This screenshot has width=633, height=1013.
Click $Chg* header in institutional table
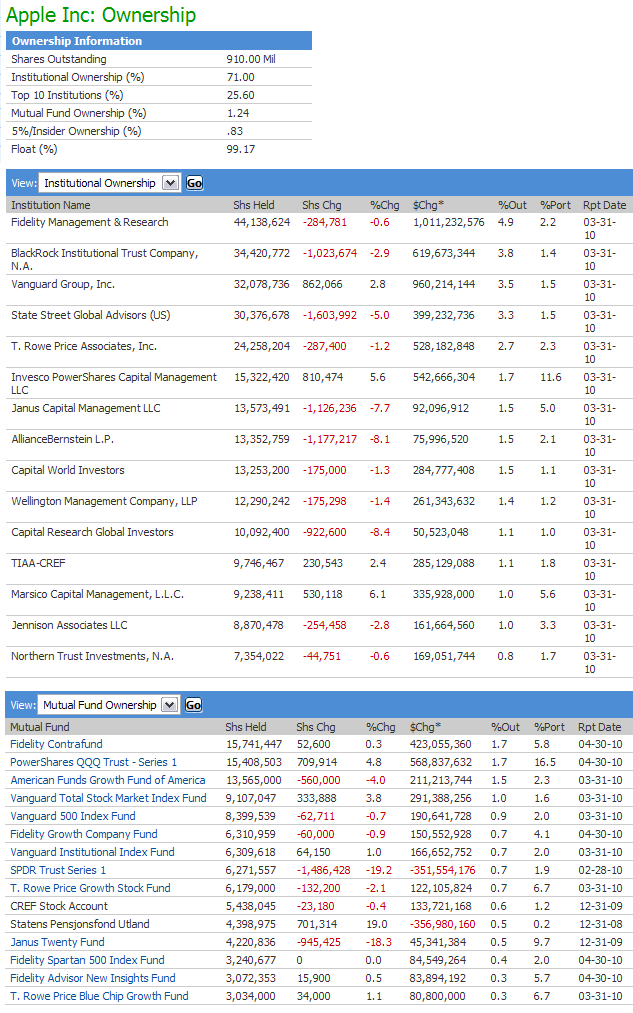click(428, 205)
